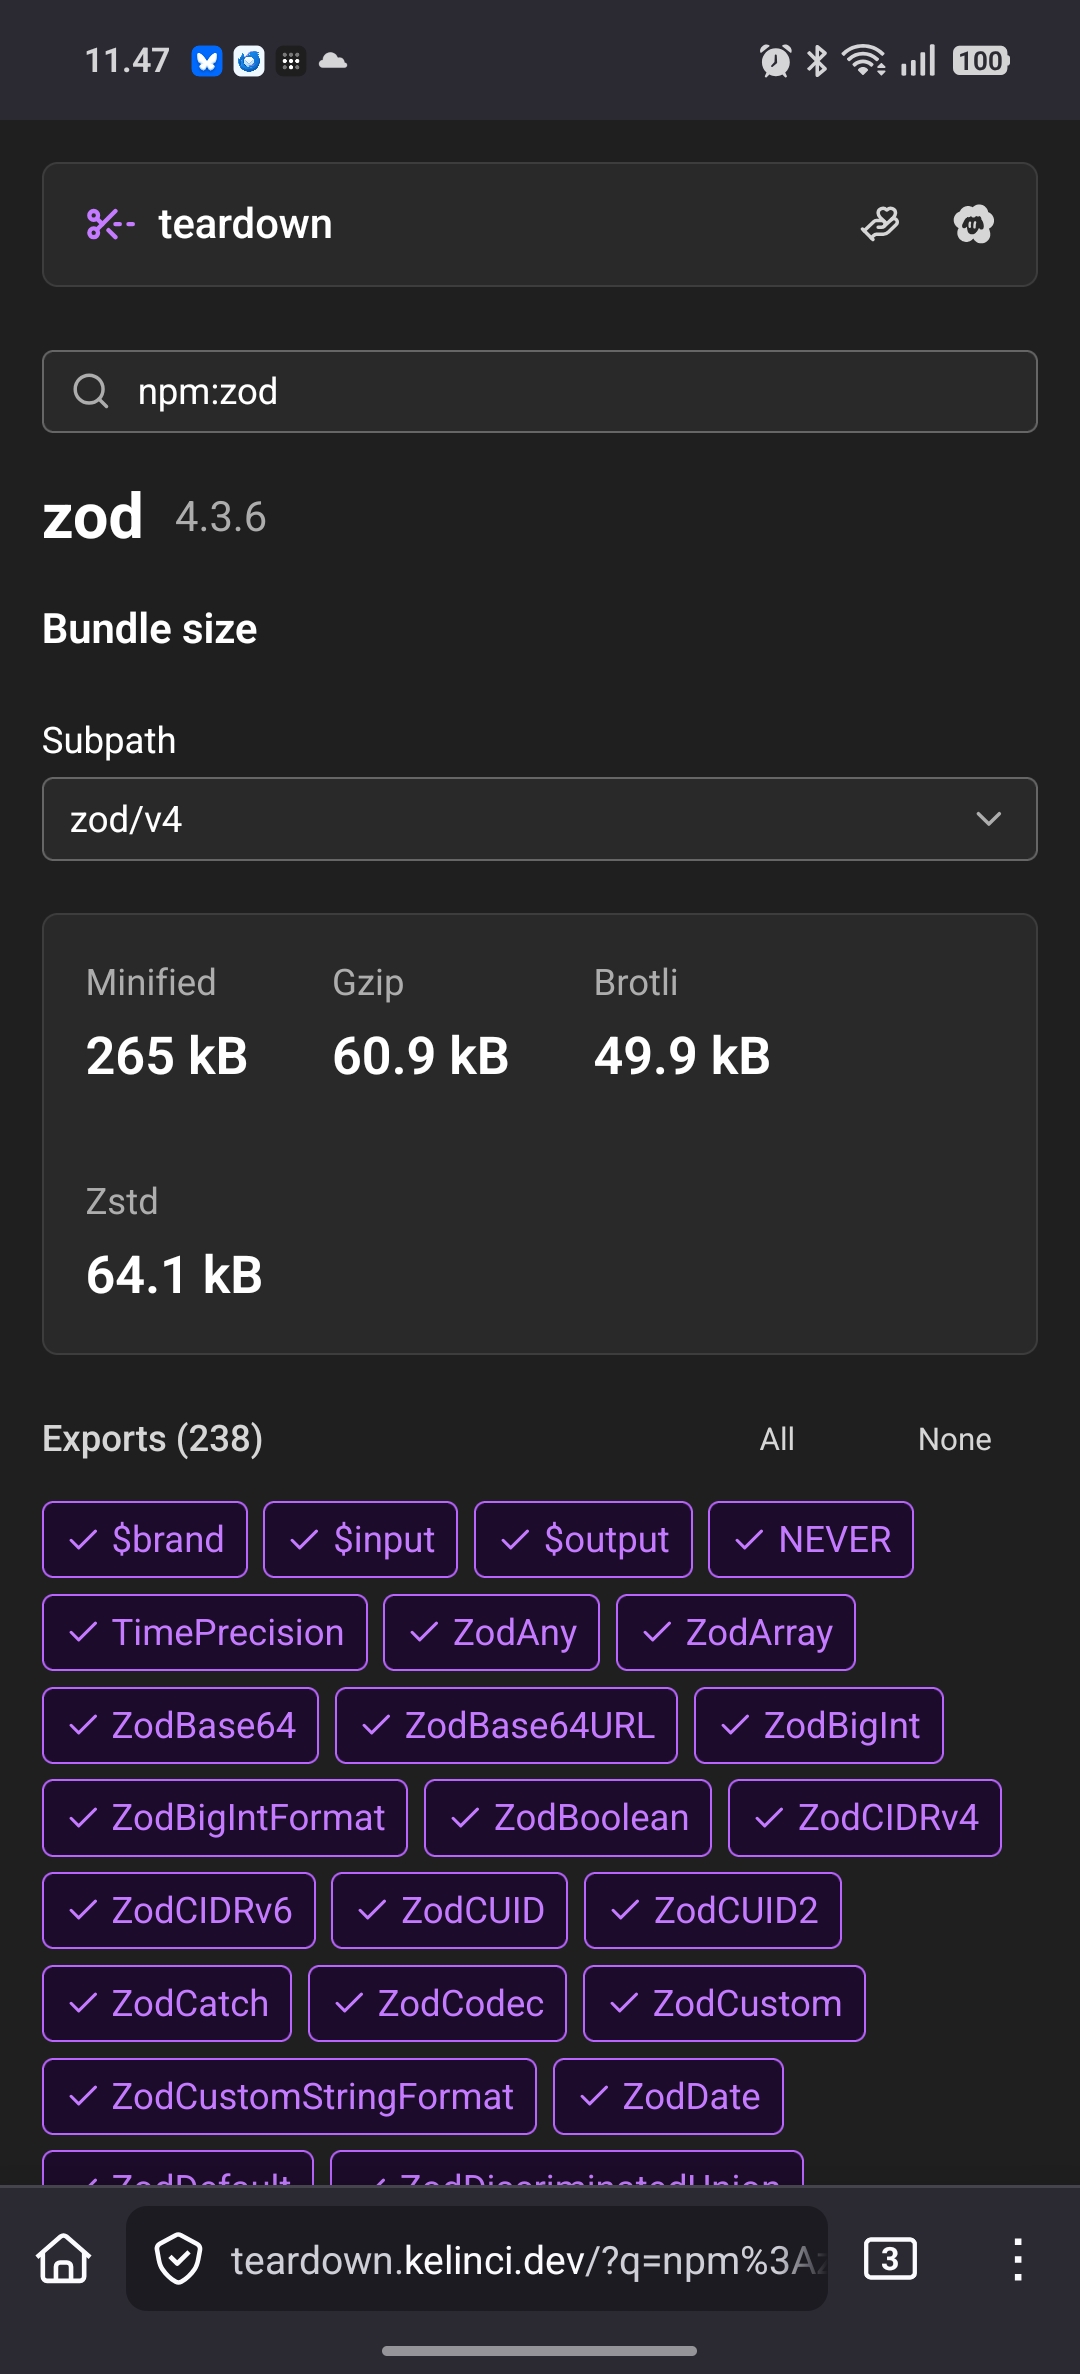Click the npm:zod search field

560,391
